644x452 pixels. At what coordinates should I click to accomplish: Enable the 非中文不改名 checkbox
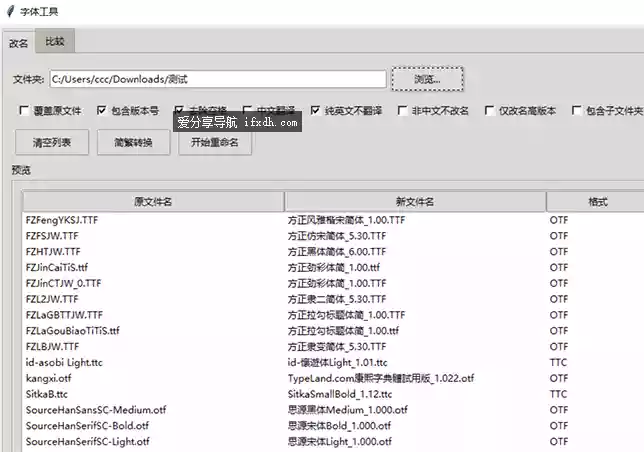(402, 110)
